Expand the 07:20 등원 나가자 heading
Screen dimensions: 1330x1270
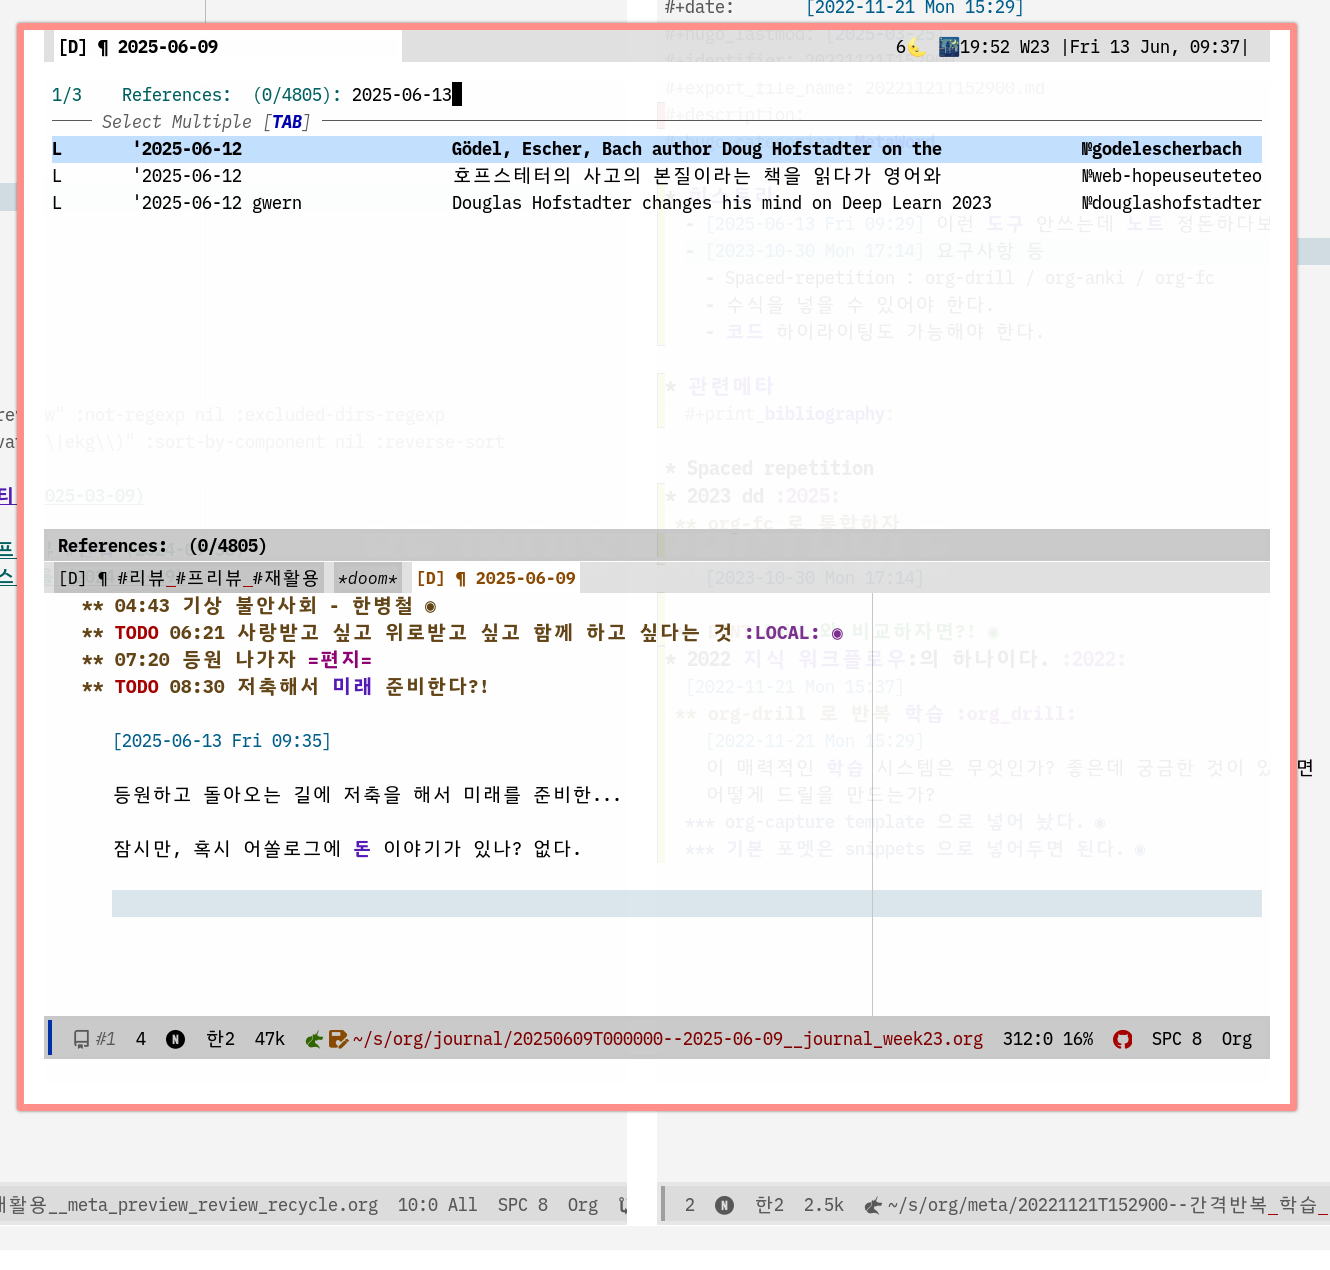[239, 660]
